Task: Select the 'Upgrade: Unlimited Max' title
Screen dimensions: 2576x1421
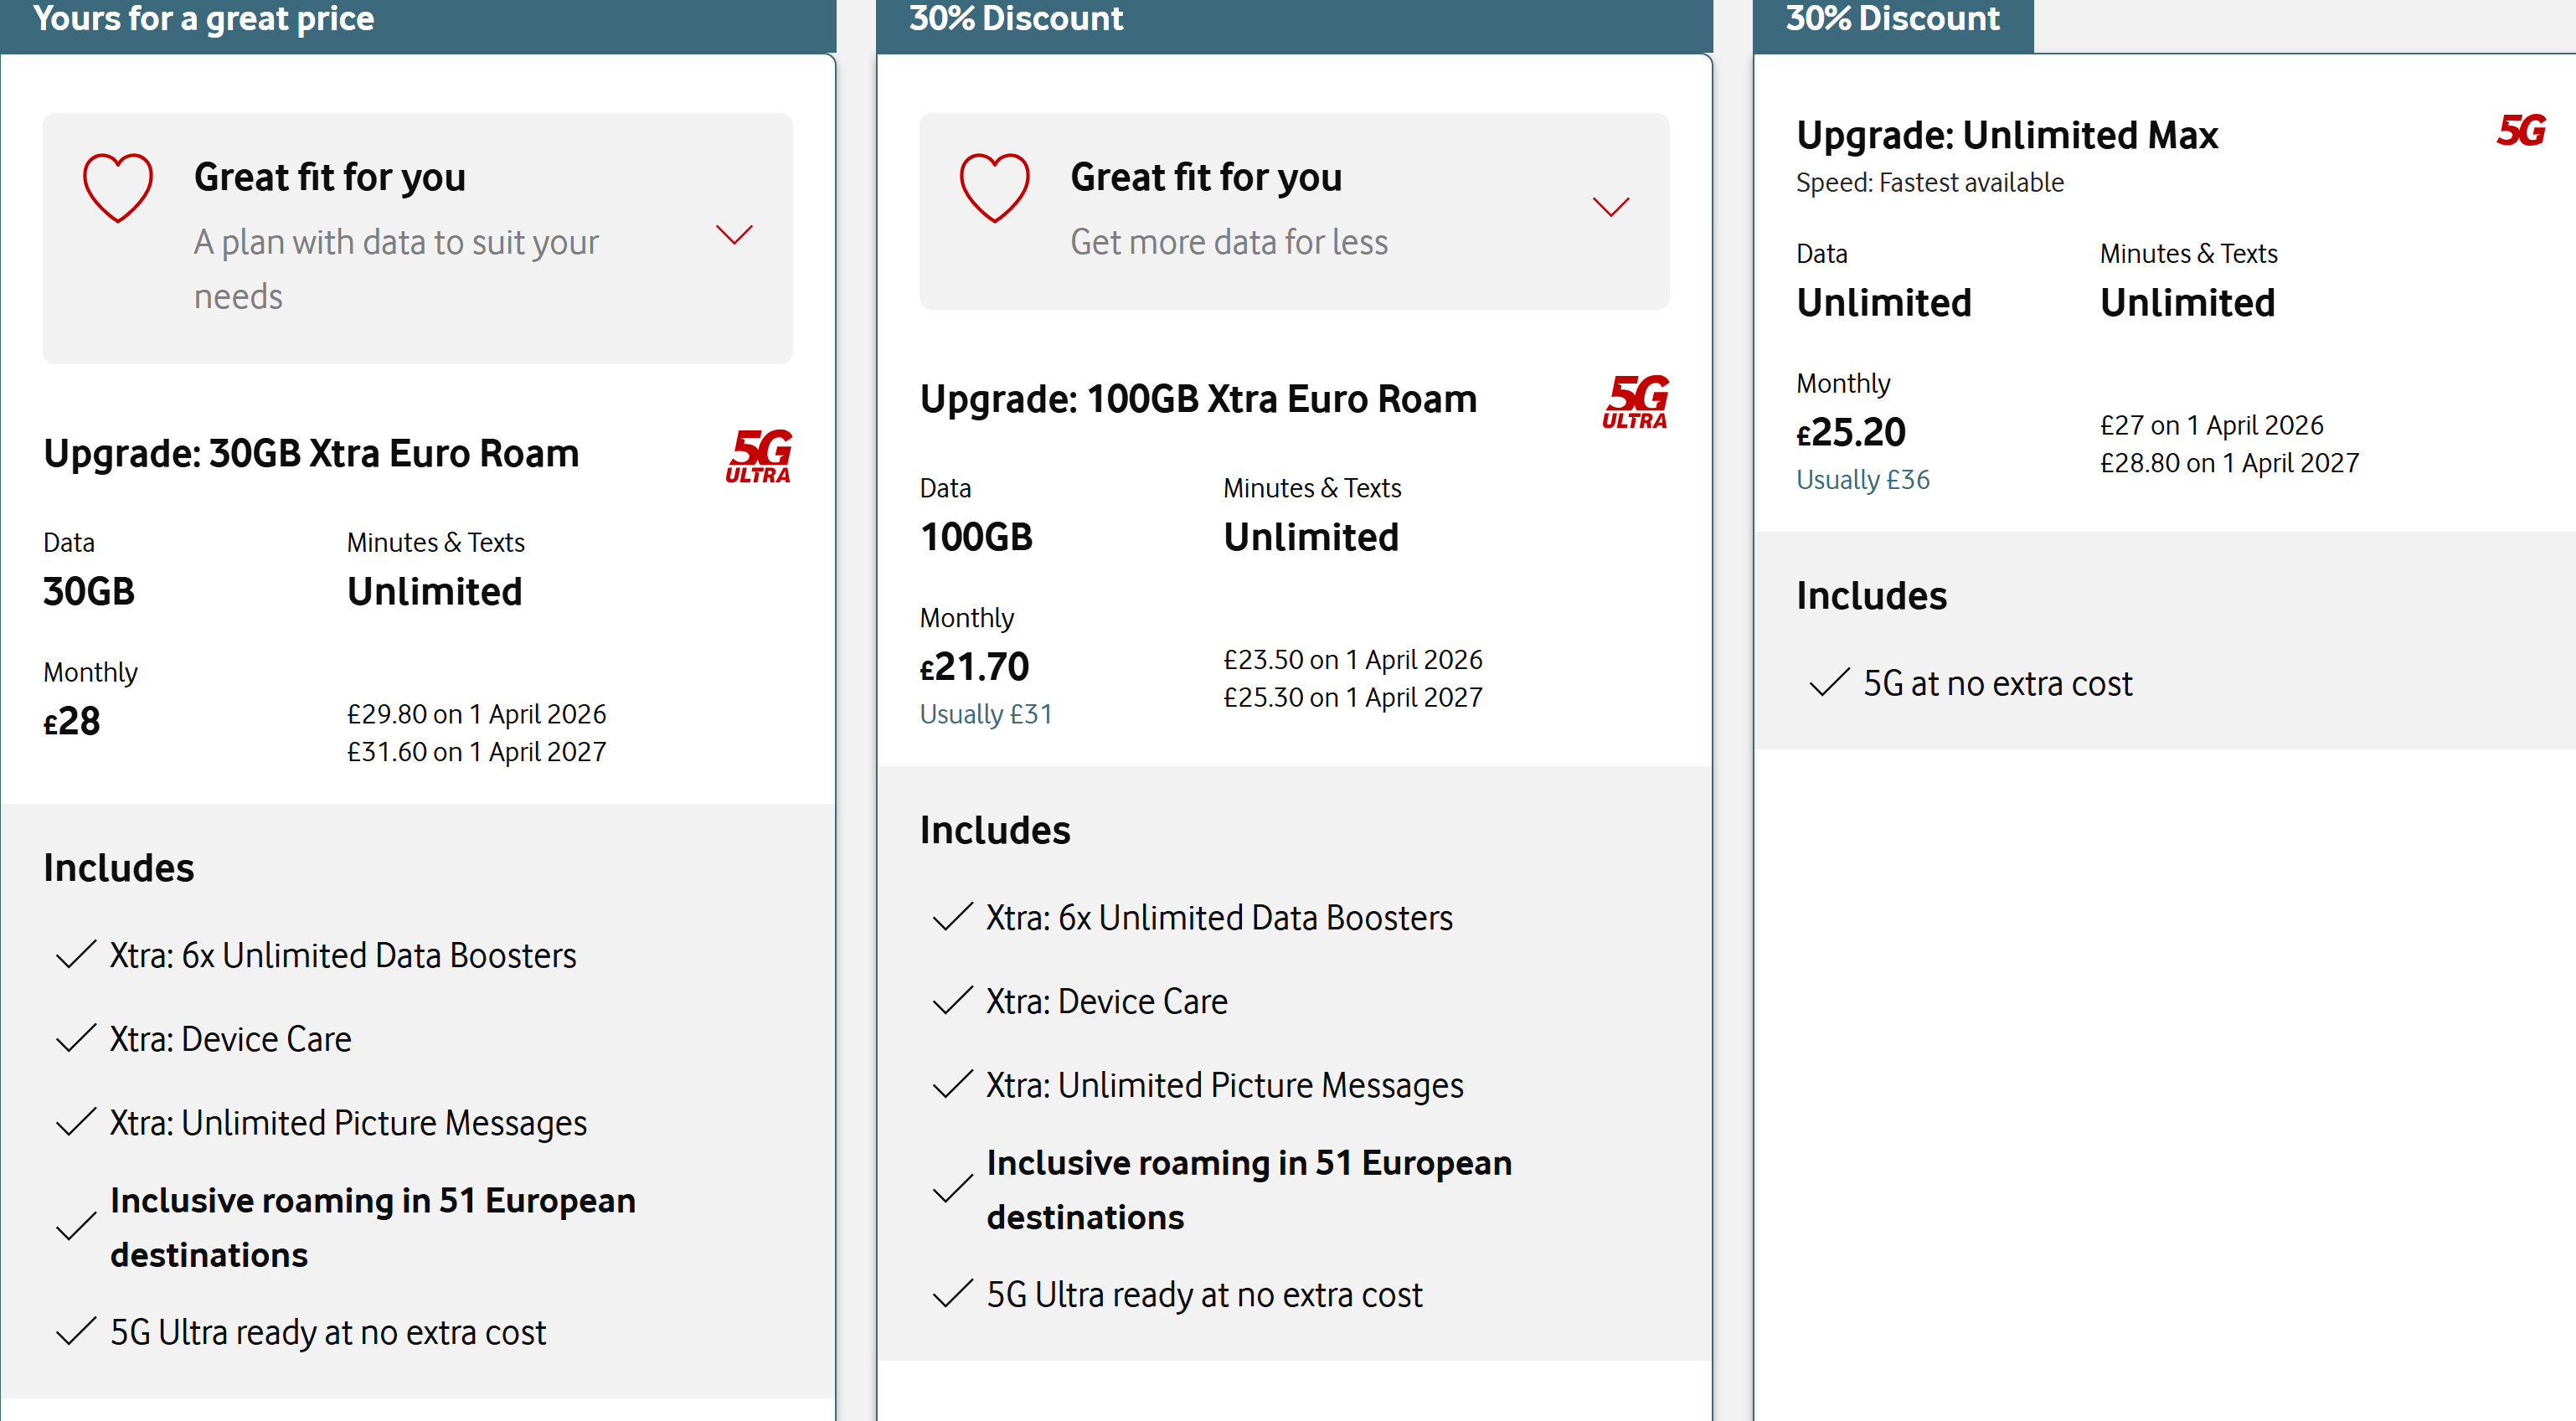Action: click(x=2007, y=135)
